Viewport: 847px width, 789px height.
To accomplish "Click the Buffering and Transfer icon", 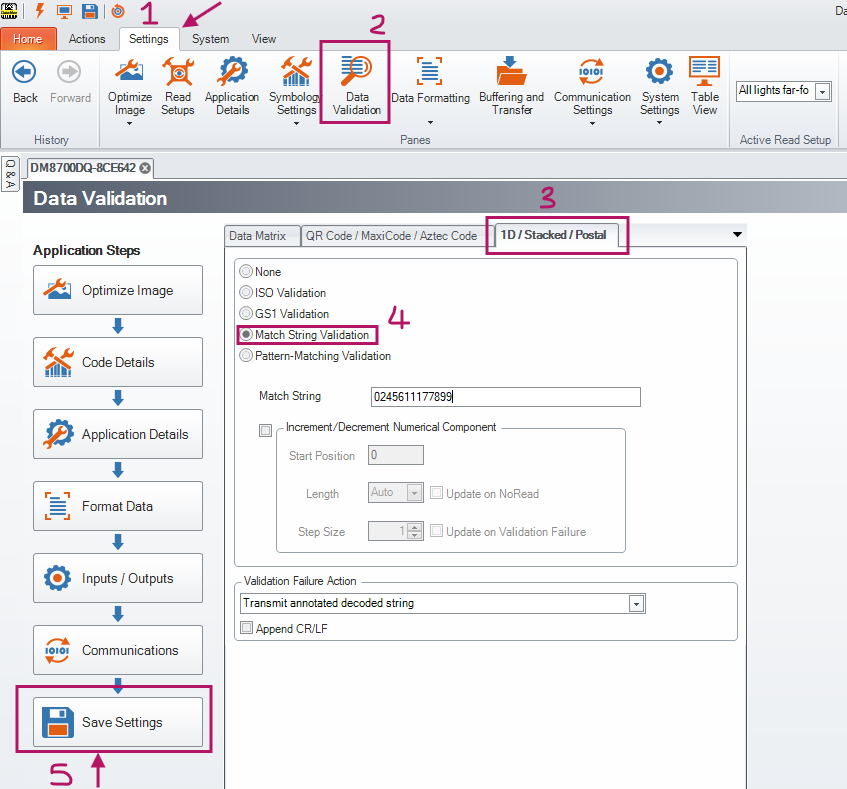I will point(511,84).
